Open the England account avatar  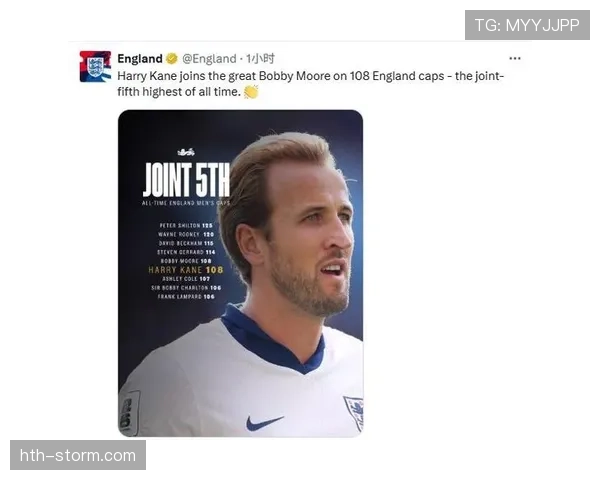tap(95, 67)
